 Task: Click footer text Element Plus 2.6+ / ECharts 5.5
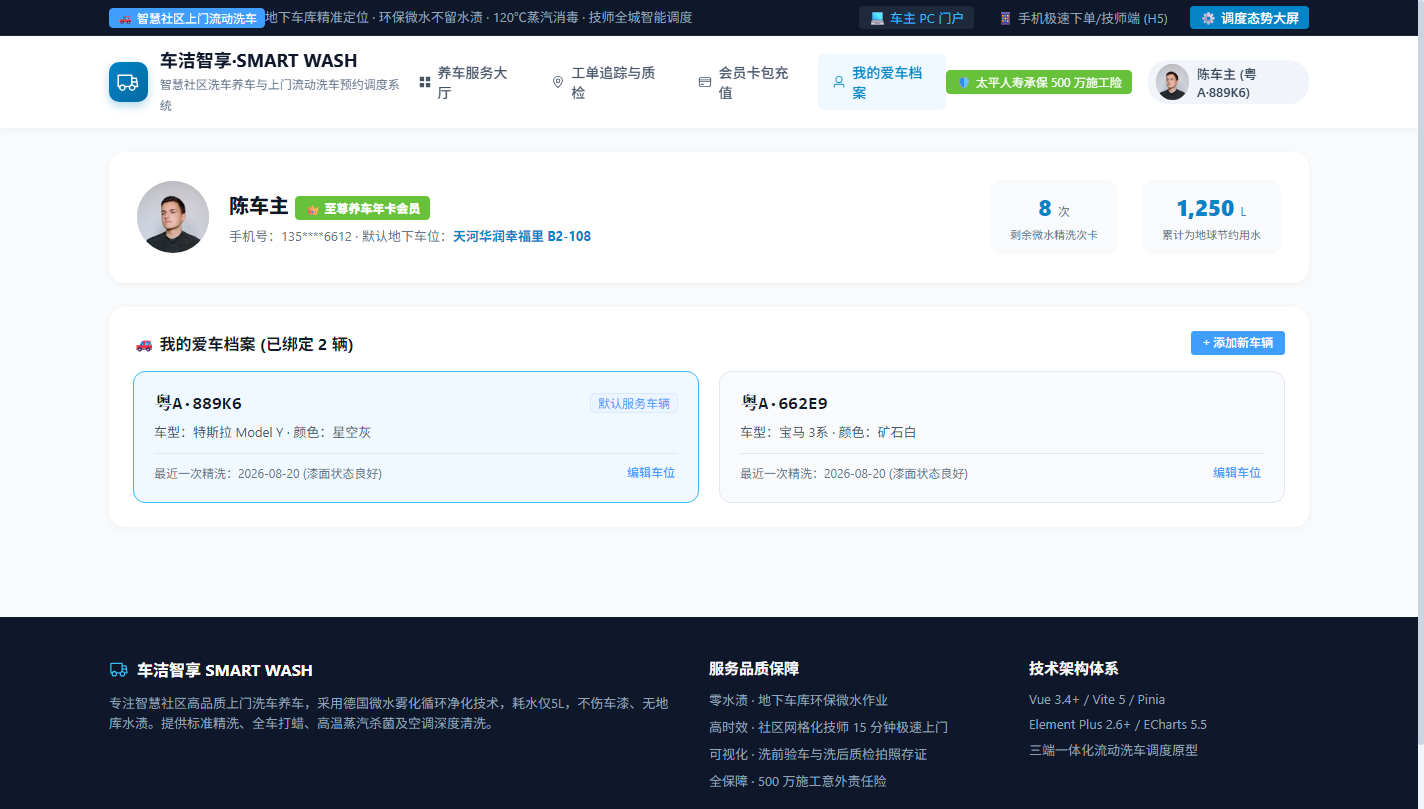point(1118,725)
